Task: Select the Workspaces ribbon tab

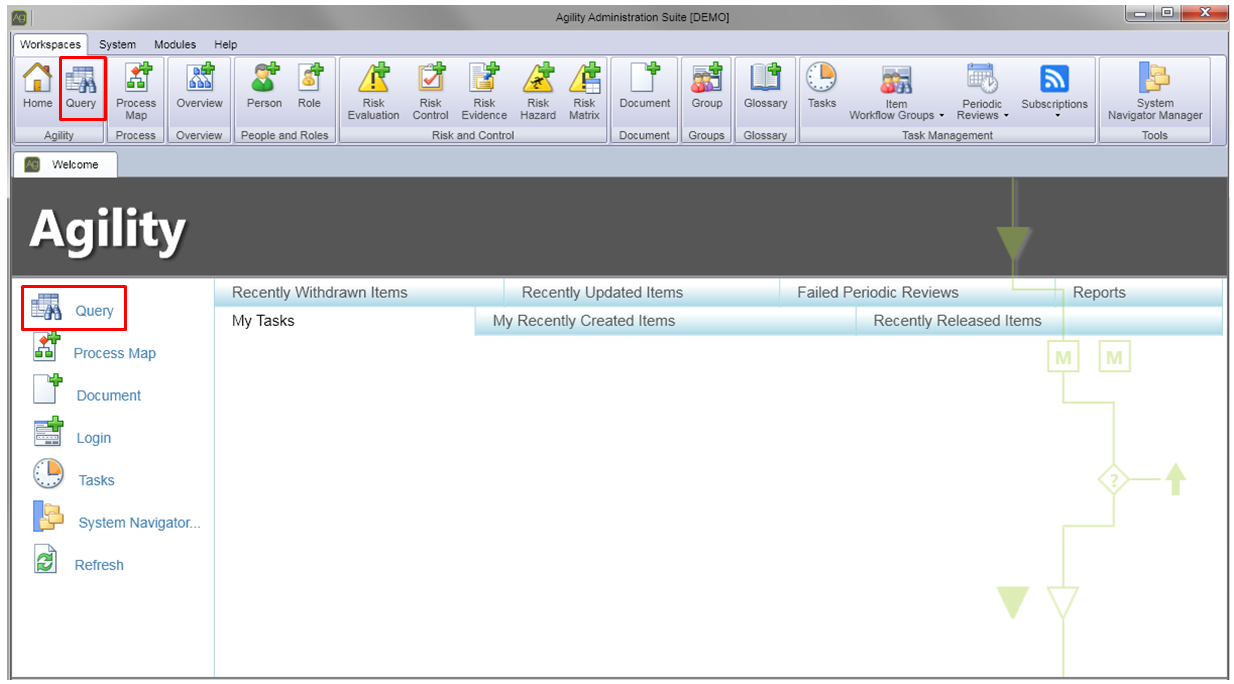Action: tap(50, 44)
